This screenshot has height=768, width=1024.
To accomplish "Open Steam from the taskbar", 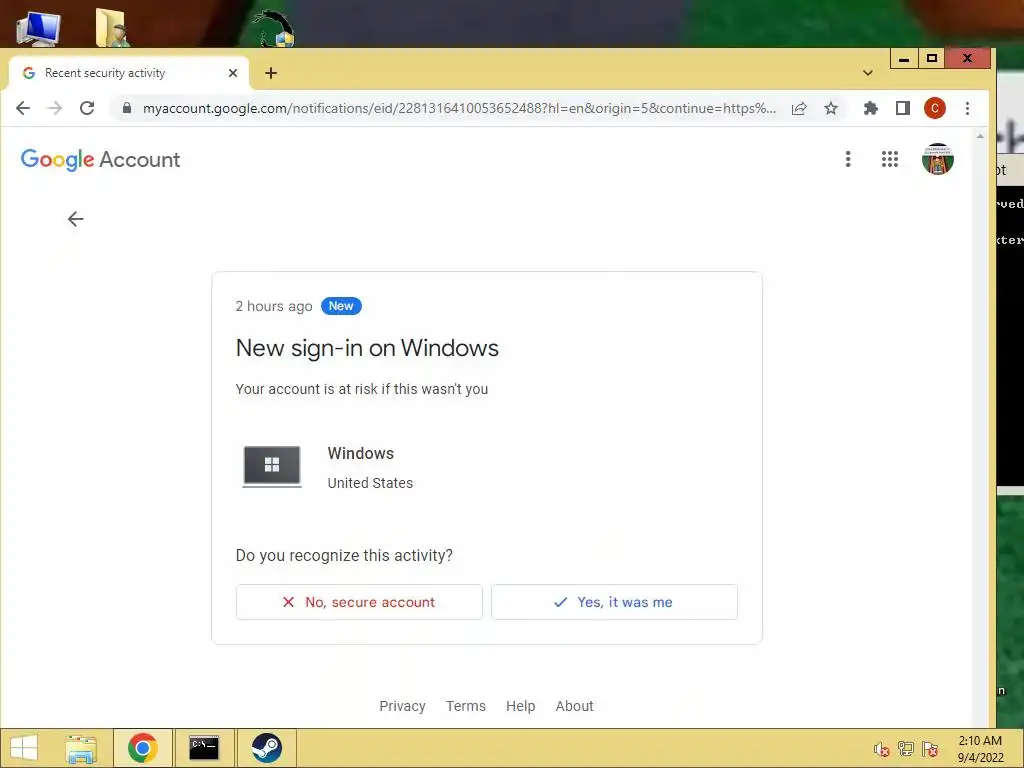I will [x=266, y=748].
